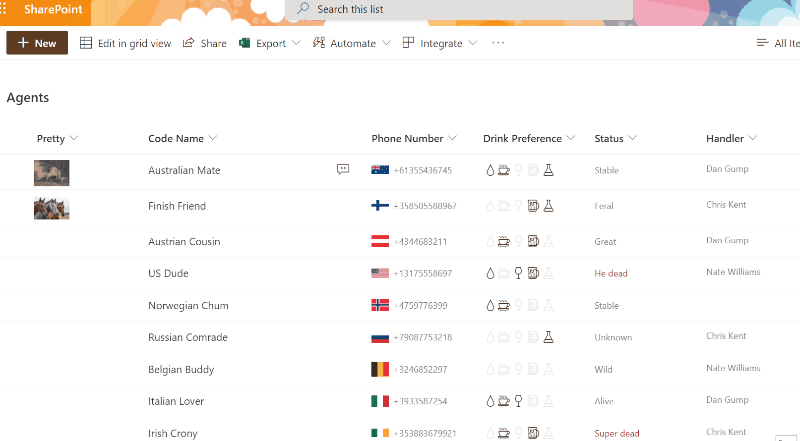Open the Italian Lover item
This screenshot has height=441, width=800.
(x=176, y=401)
